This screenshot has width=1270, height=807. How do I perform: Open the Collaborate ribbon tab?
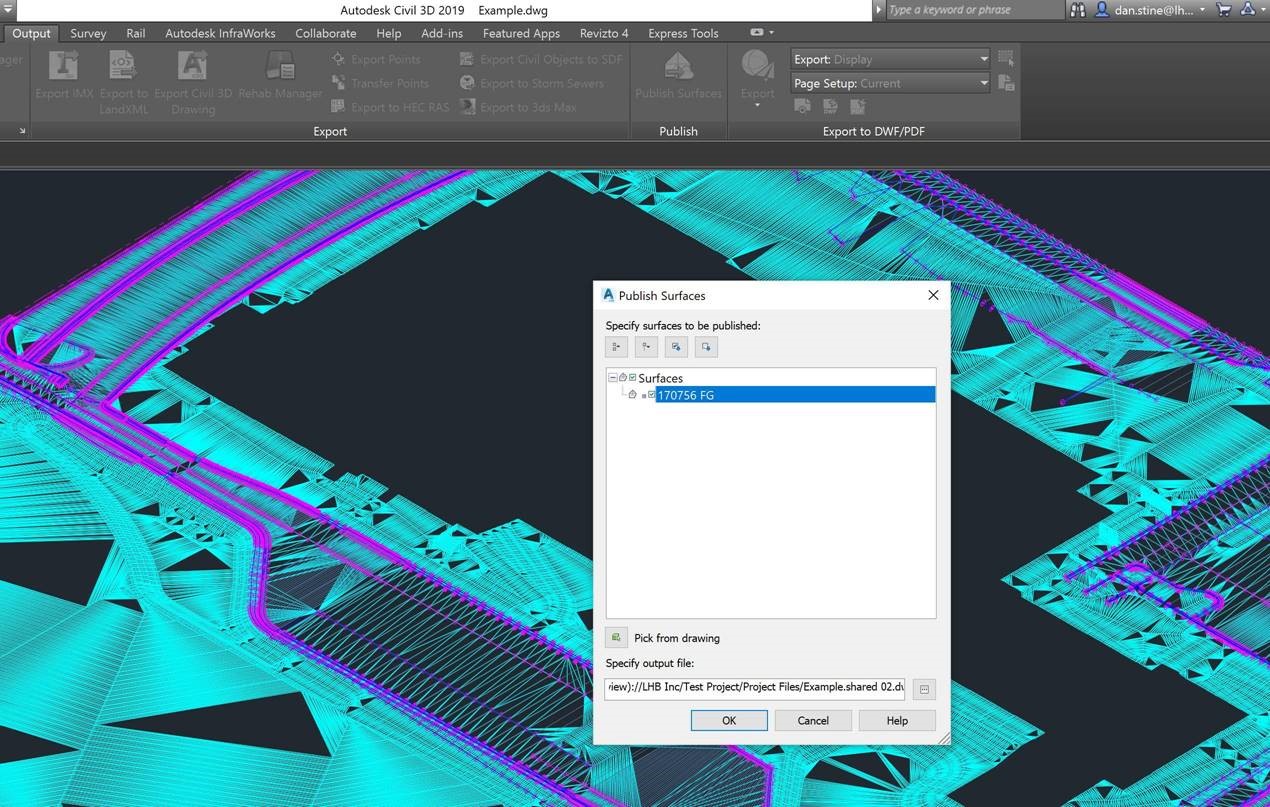(325, 33)
